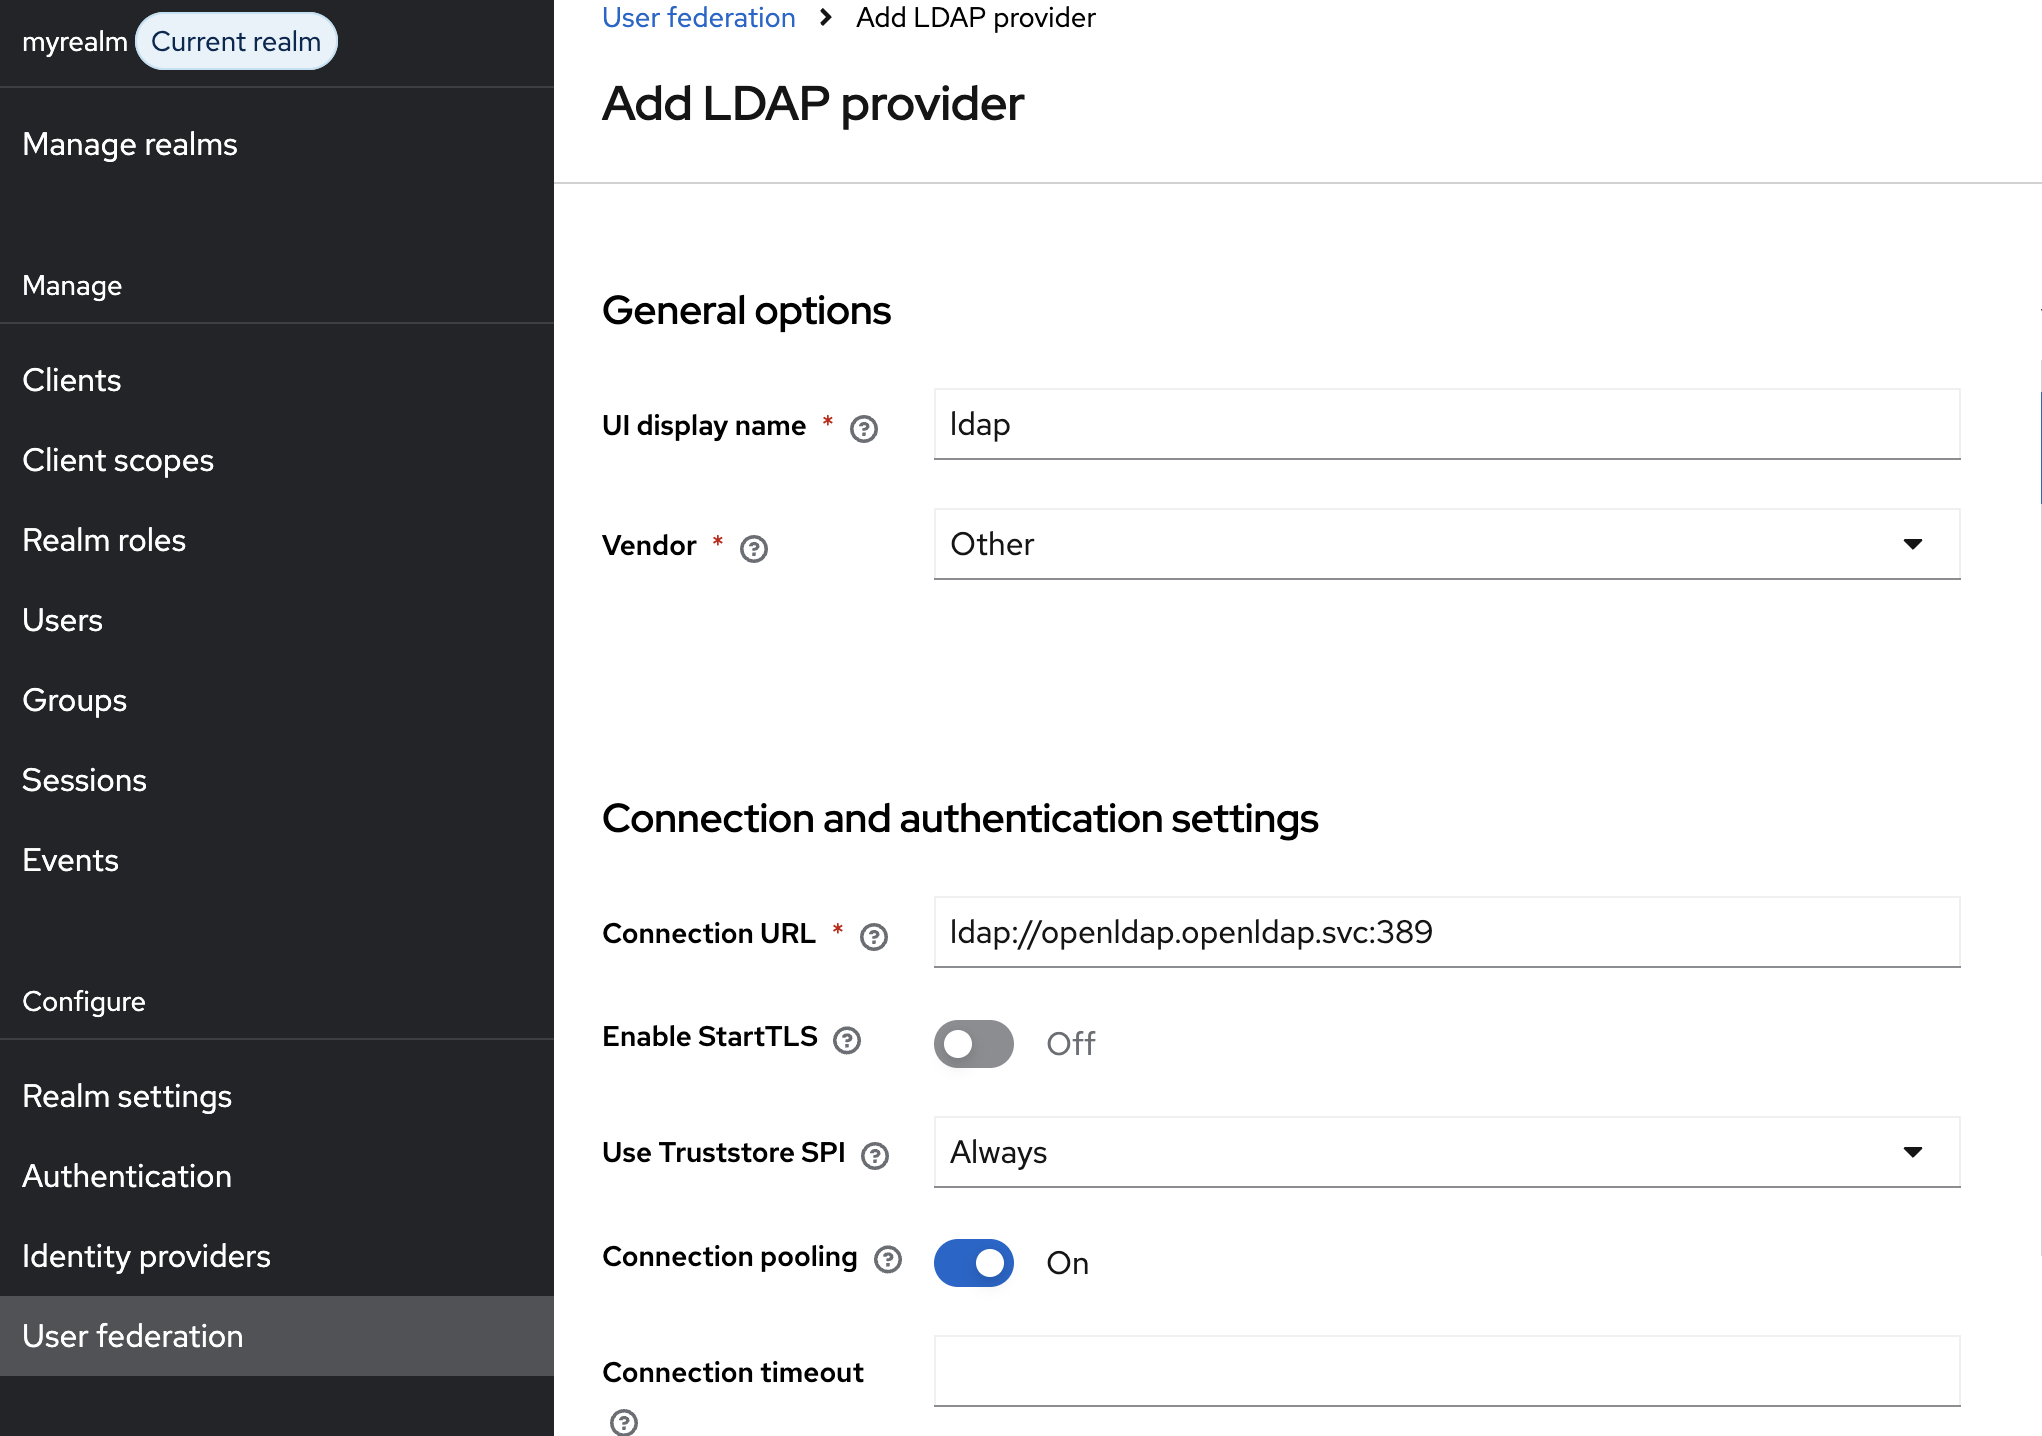2042x1436 pixels.
Task: Turn on Enable StartTLS switch
Action: (973, 1044)
